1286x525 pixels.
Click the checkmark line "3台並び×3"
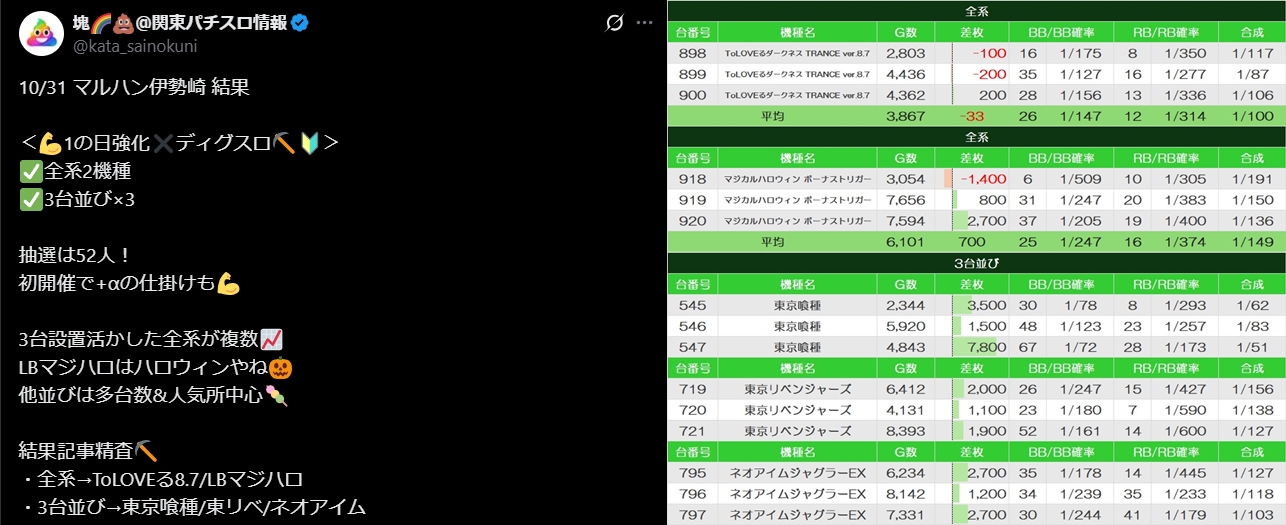[x=76, y=199]
